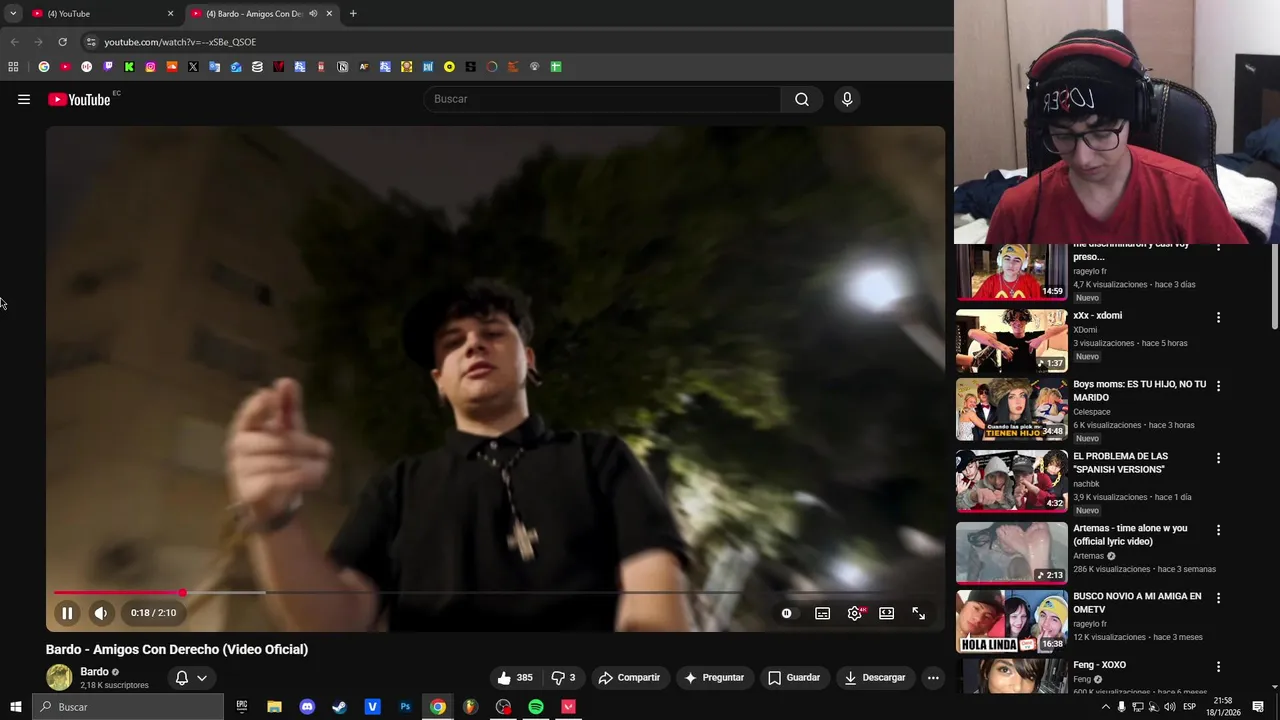Open the X (Twitter) bookmark
1280x720 pixels.
tap(193, 67)
